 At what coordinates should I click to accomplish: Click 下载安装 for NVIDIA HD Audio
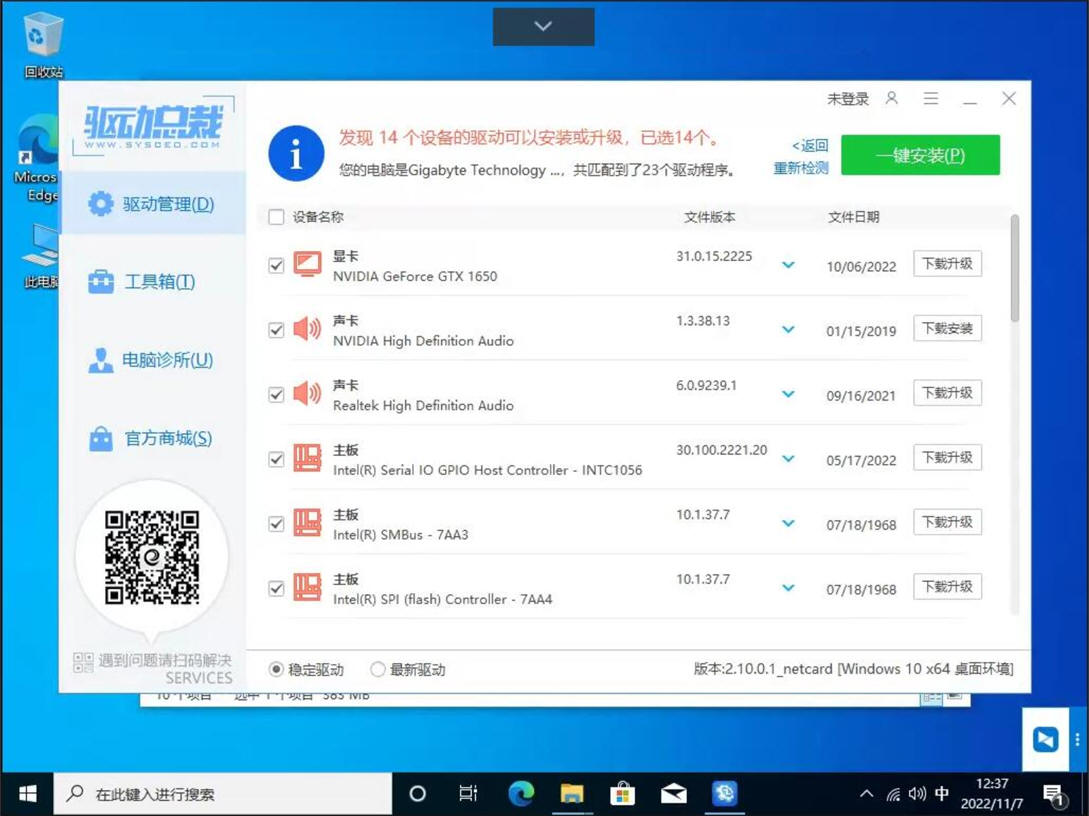pos(947,328)
